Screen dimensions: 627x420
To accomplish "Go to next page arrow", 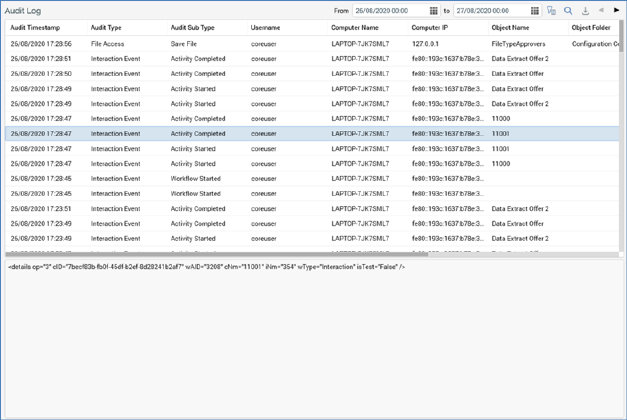I will (x=616, y=10).
